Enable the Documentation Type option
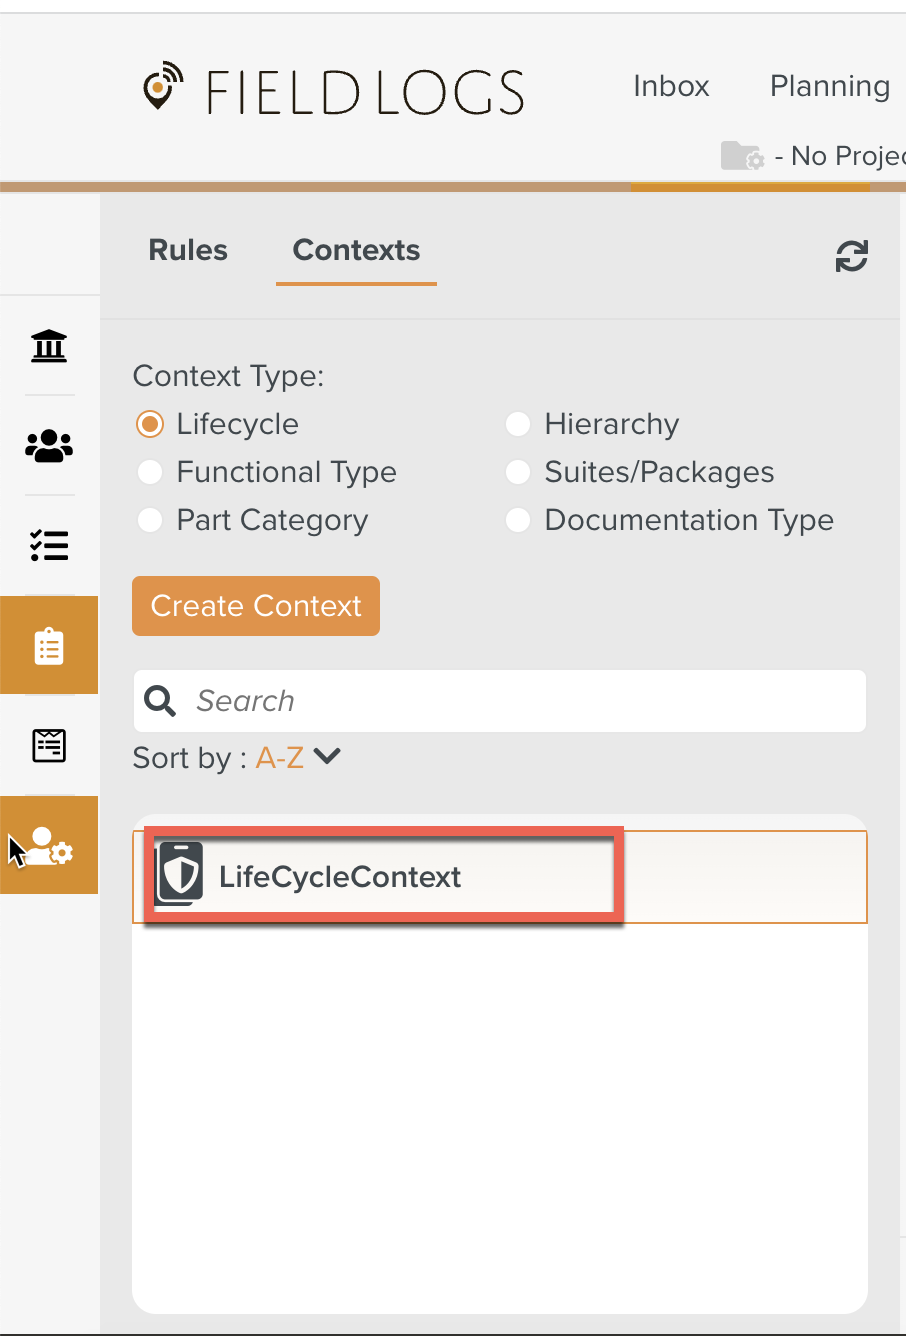 518,520
